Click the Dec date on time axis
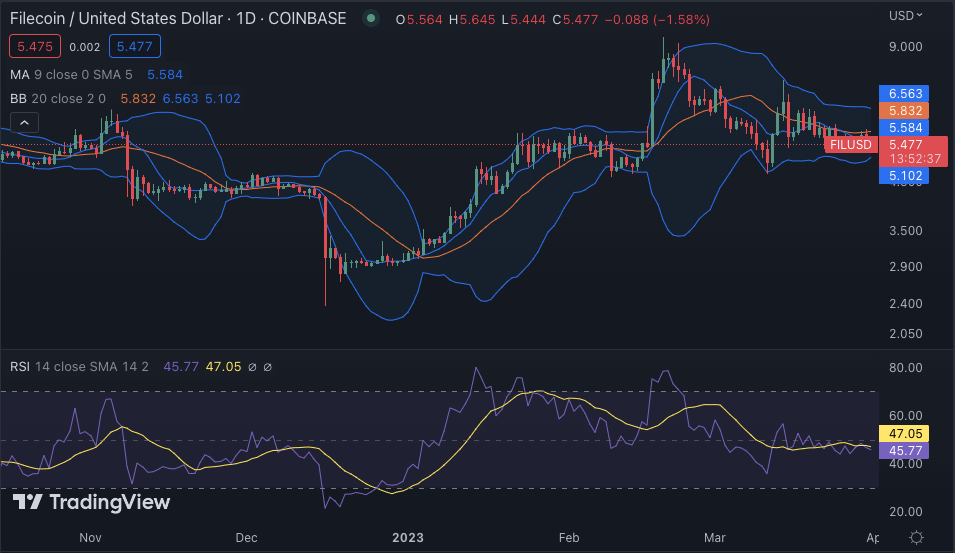 coord(246,538)
